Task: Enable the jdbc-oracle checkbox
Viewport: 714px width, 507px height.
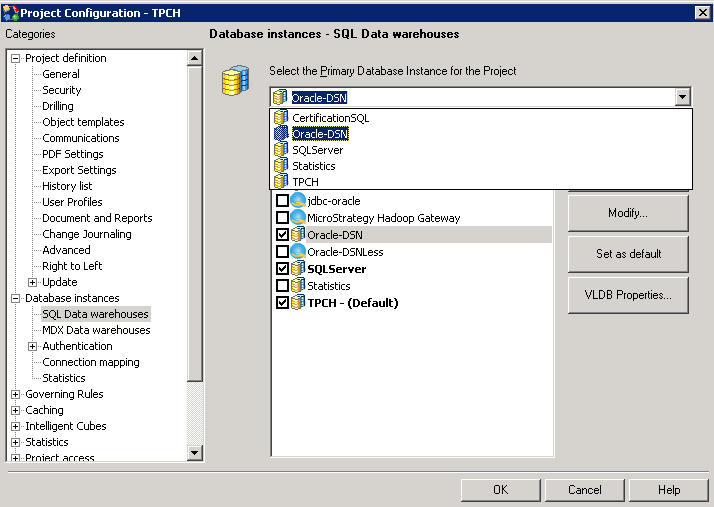Action: [x=282, y=201]
